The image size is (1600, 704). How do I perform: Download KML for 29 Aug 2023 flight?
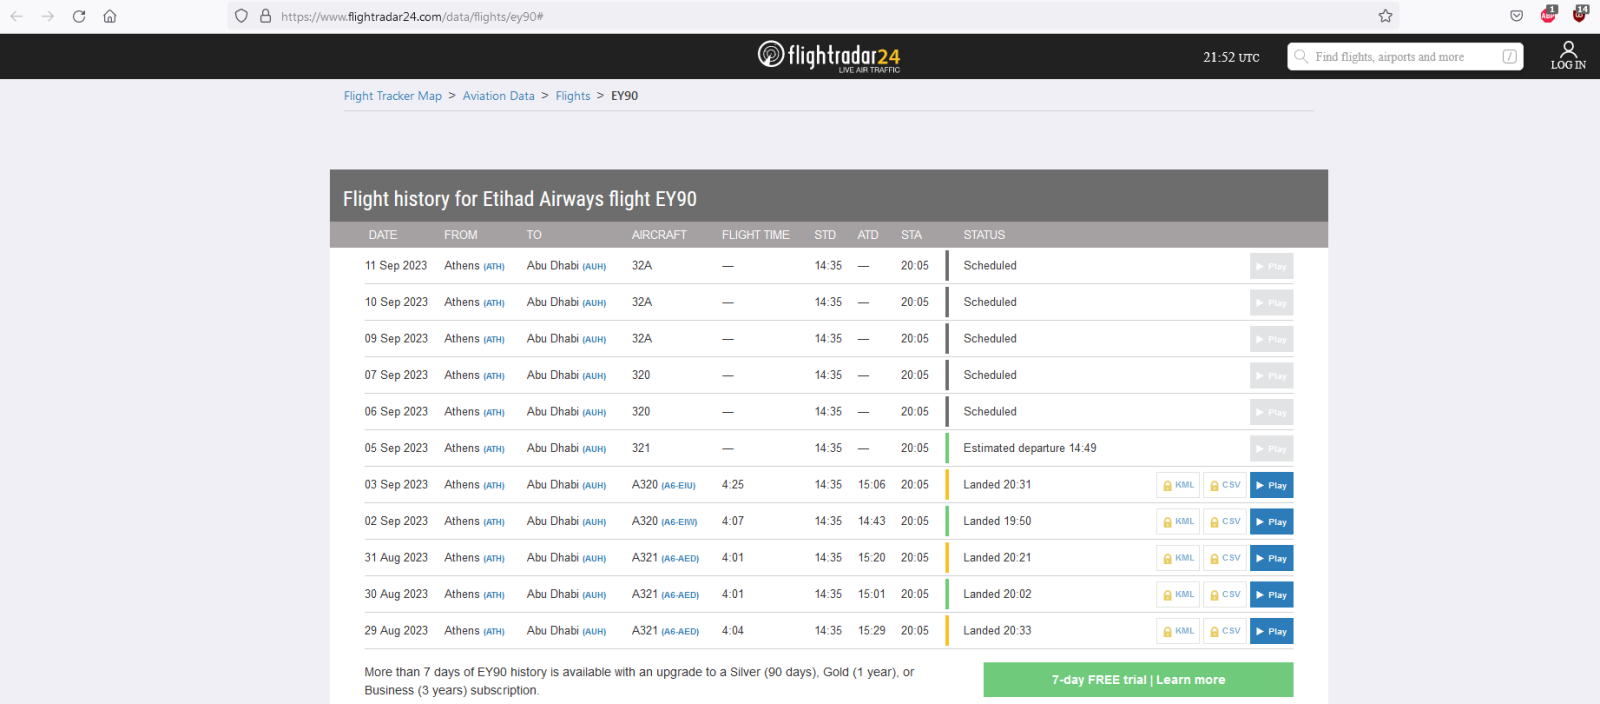point(1178,631)
